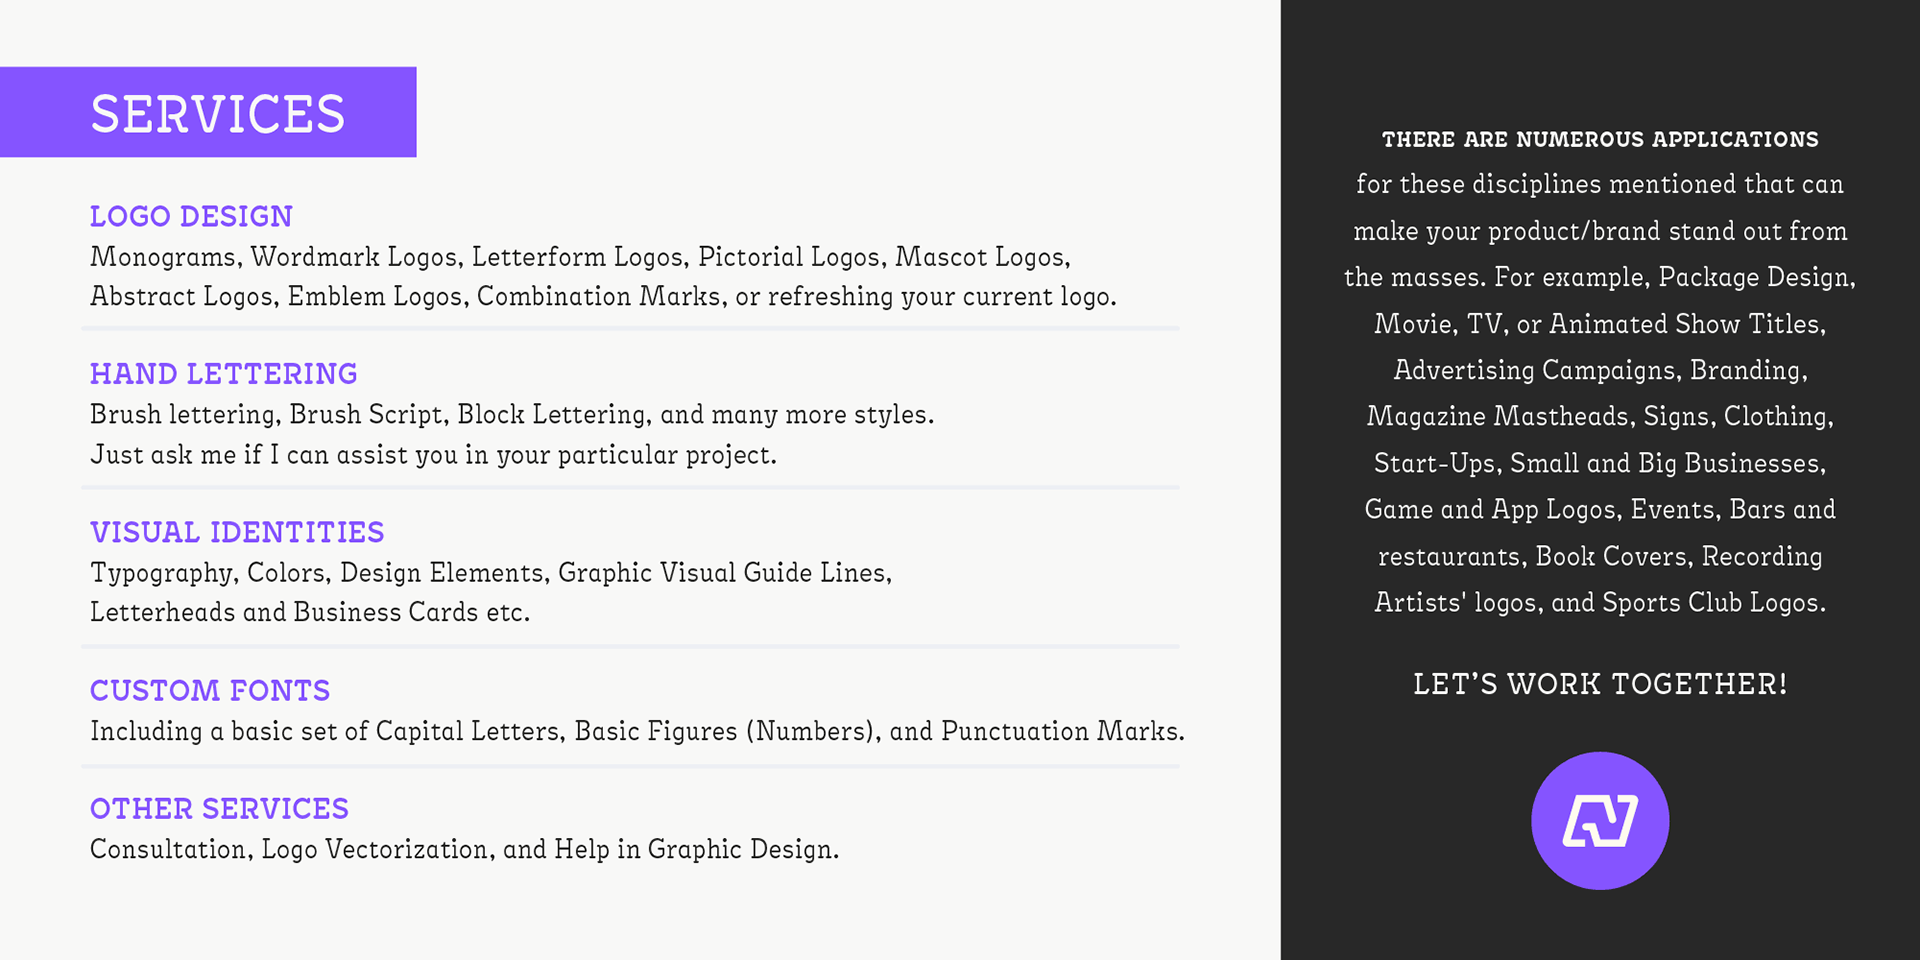The width and height of the screenshot is (1920, 960).
Task: Click THERE ARE NUMEROUS APPLICATIONS heading
Action: click(x=1600, y=139)
